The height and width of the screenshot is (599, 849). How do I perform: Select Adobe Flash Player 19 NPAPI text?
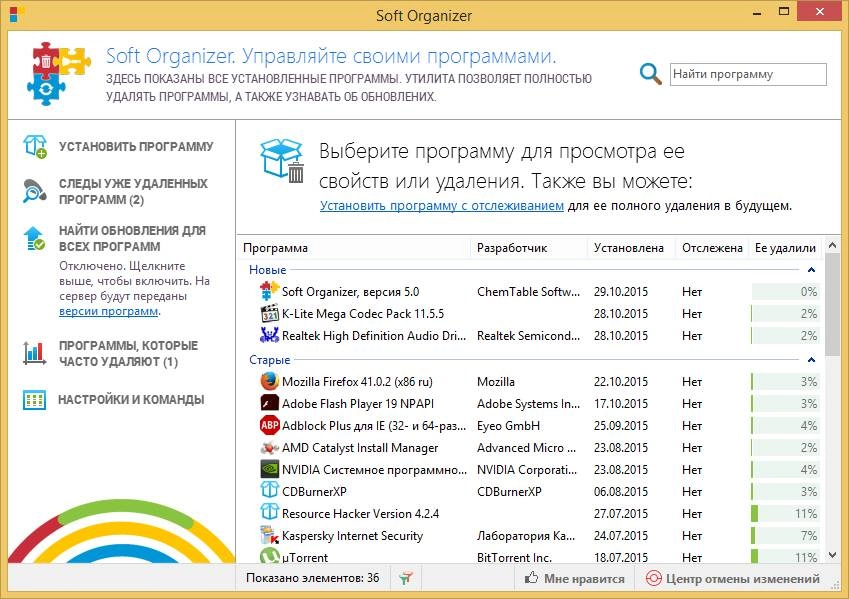point(358,404)
